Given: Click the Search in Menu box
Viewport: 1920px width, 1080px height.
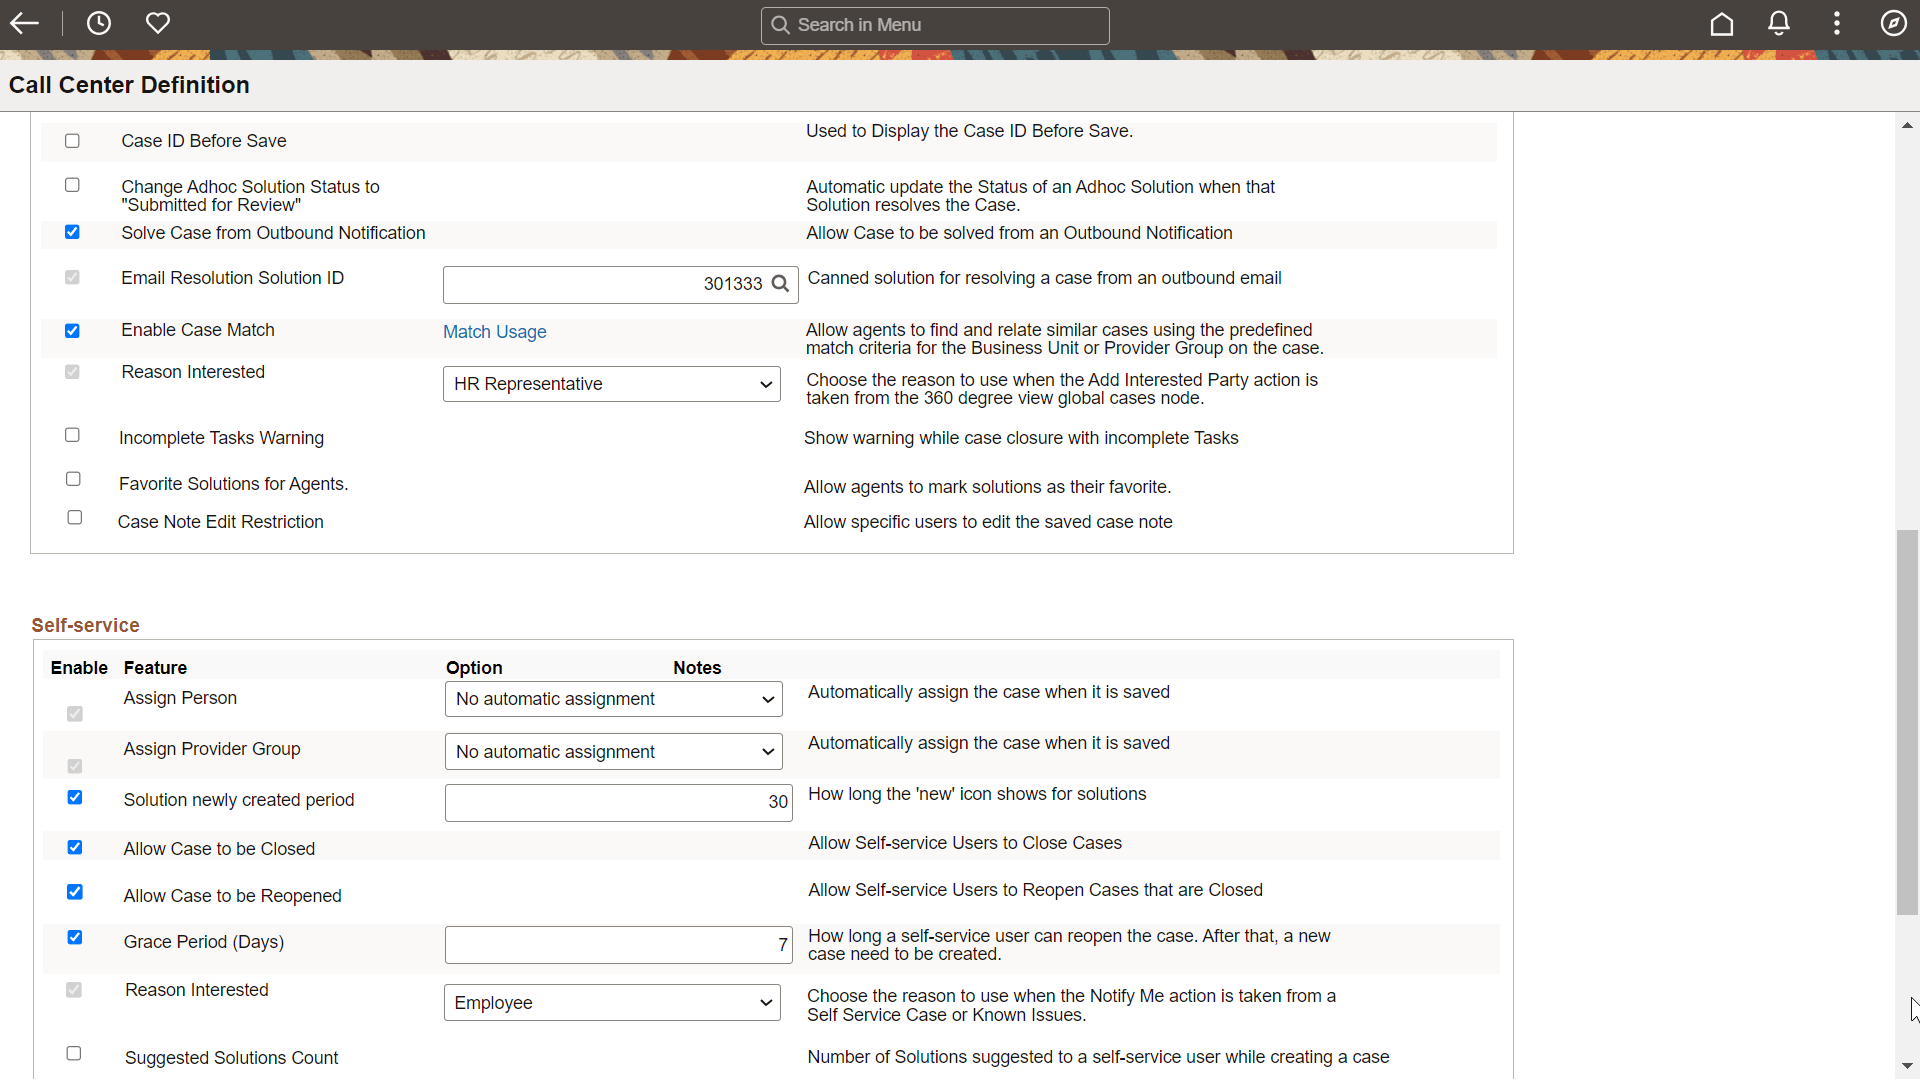Looking at the screenshot, I should click(x=935, y=25).
